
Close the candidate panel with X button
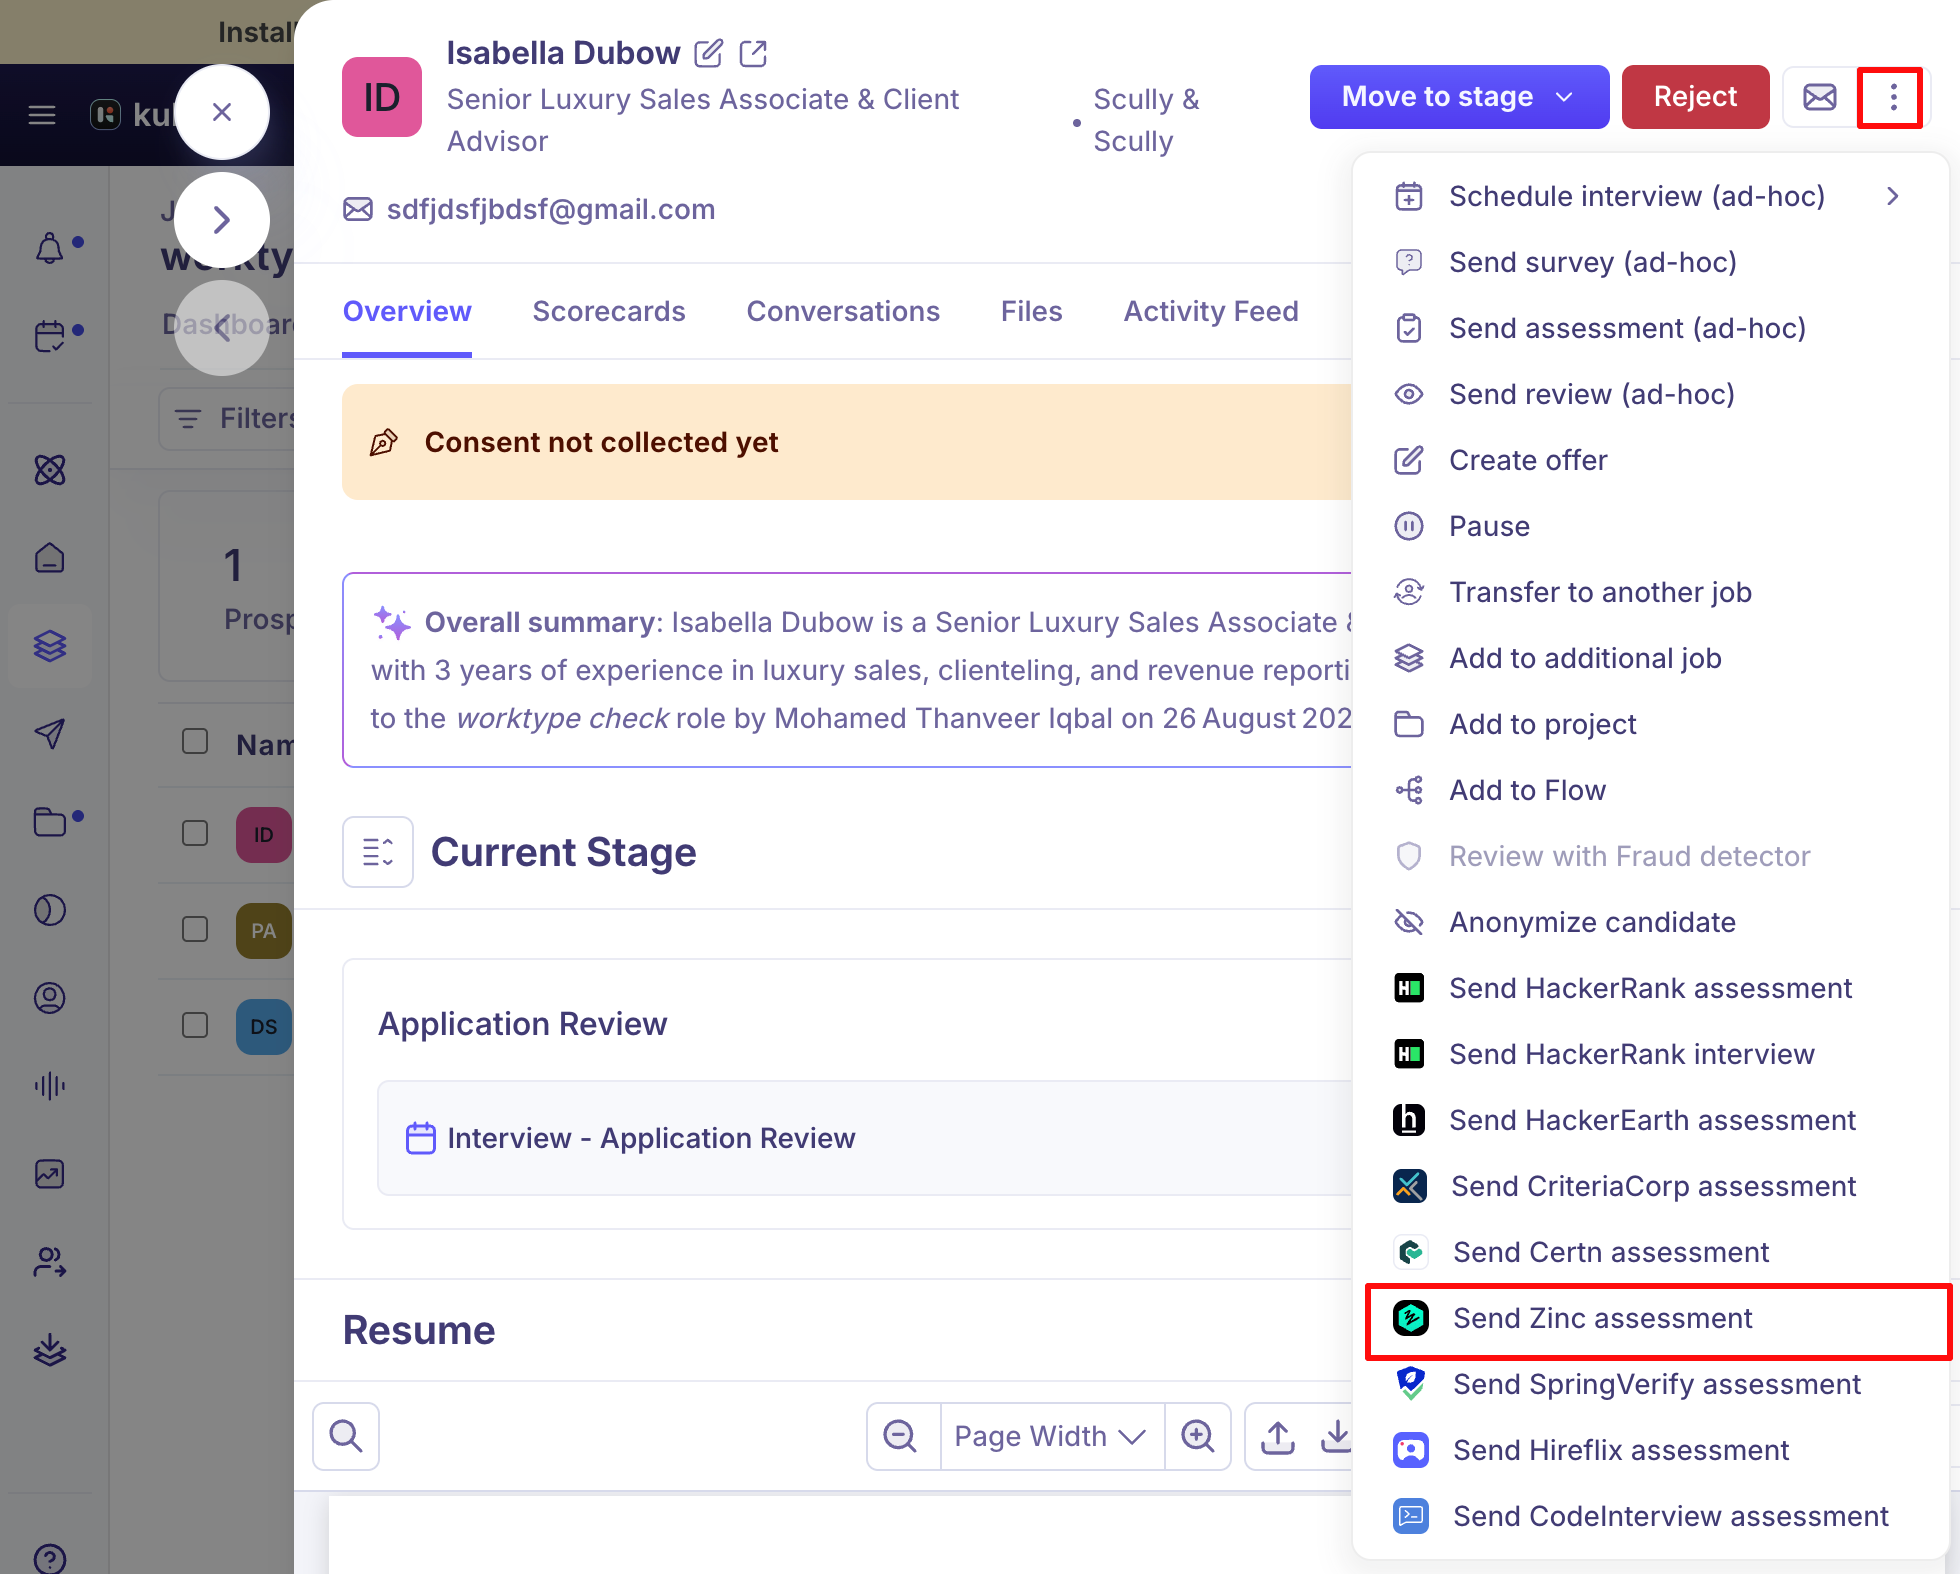(x=222, y=112)
